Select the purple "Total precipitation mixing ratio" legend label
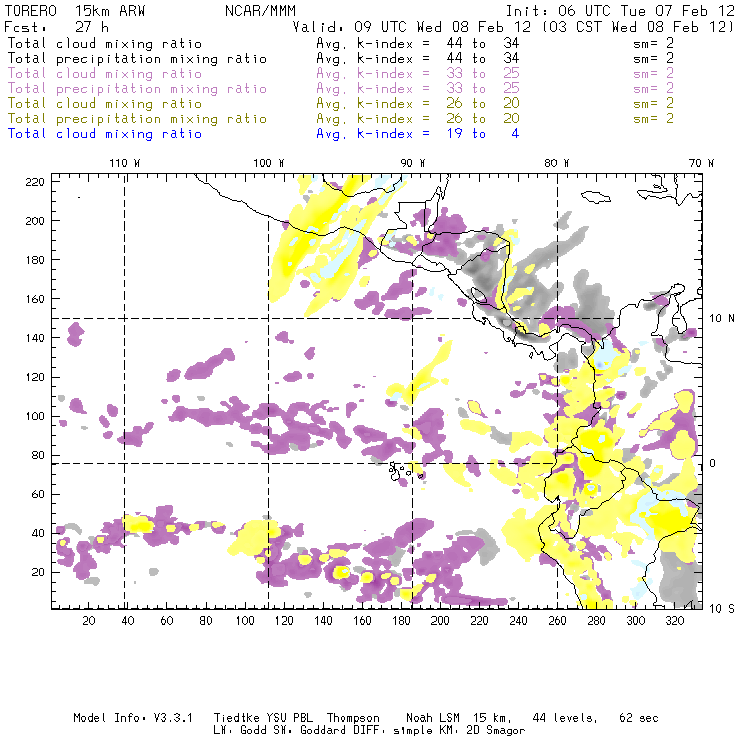The image size is (740, 740). point(137,89)
